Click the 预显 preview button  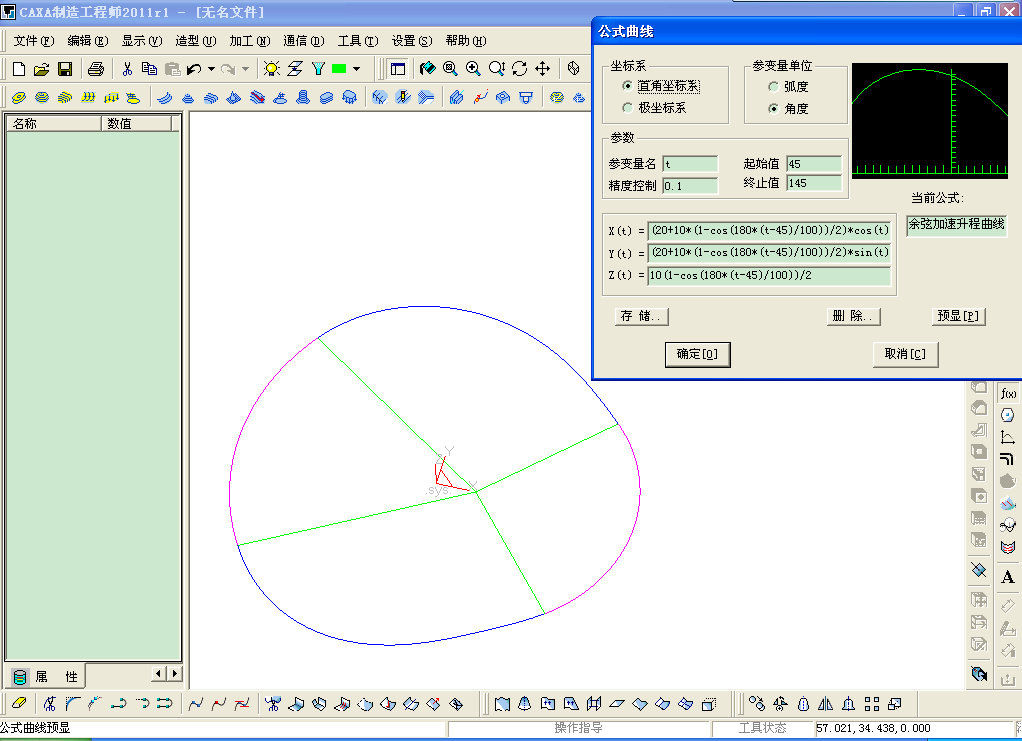pos(958,316)
